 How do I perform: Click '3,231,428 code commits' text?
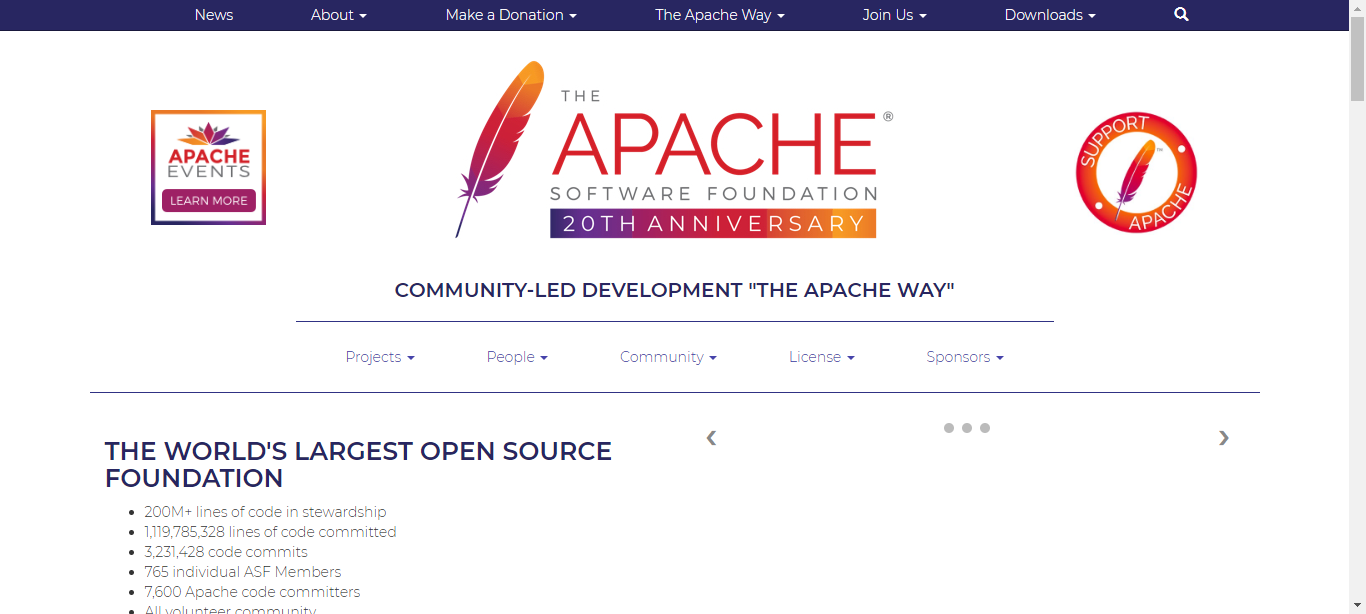click(226, 552)
